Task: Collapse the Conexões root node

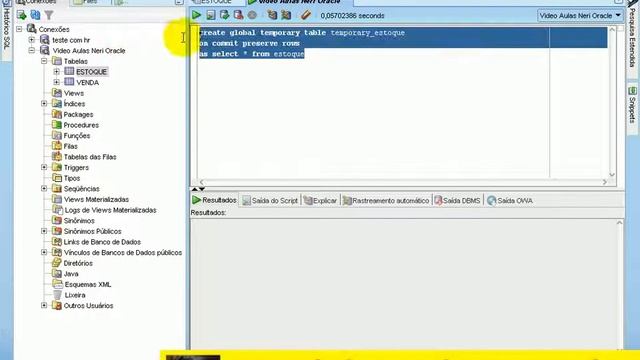Action: [x=19, y=29]
